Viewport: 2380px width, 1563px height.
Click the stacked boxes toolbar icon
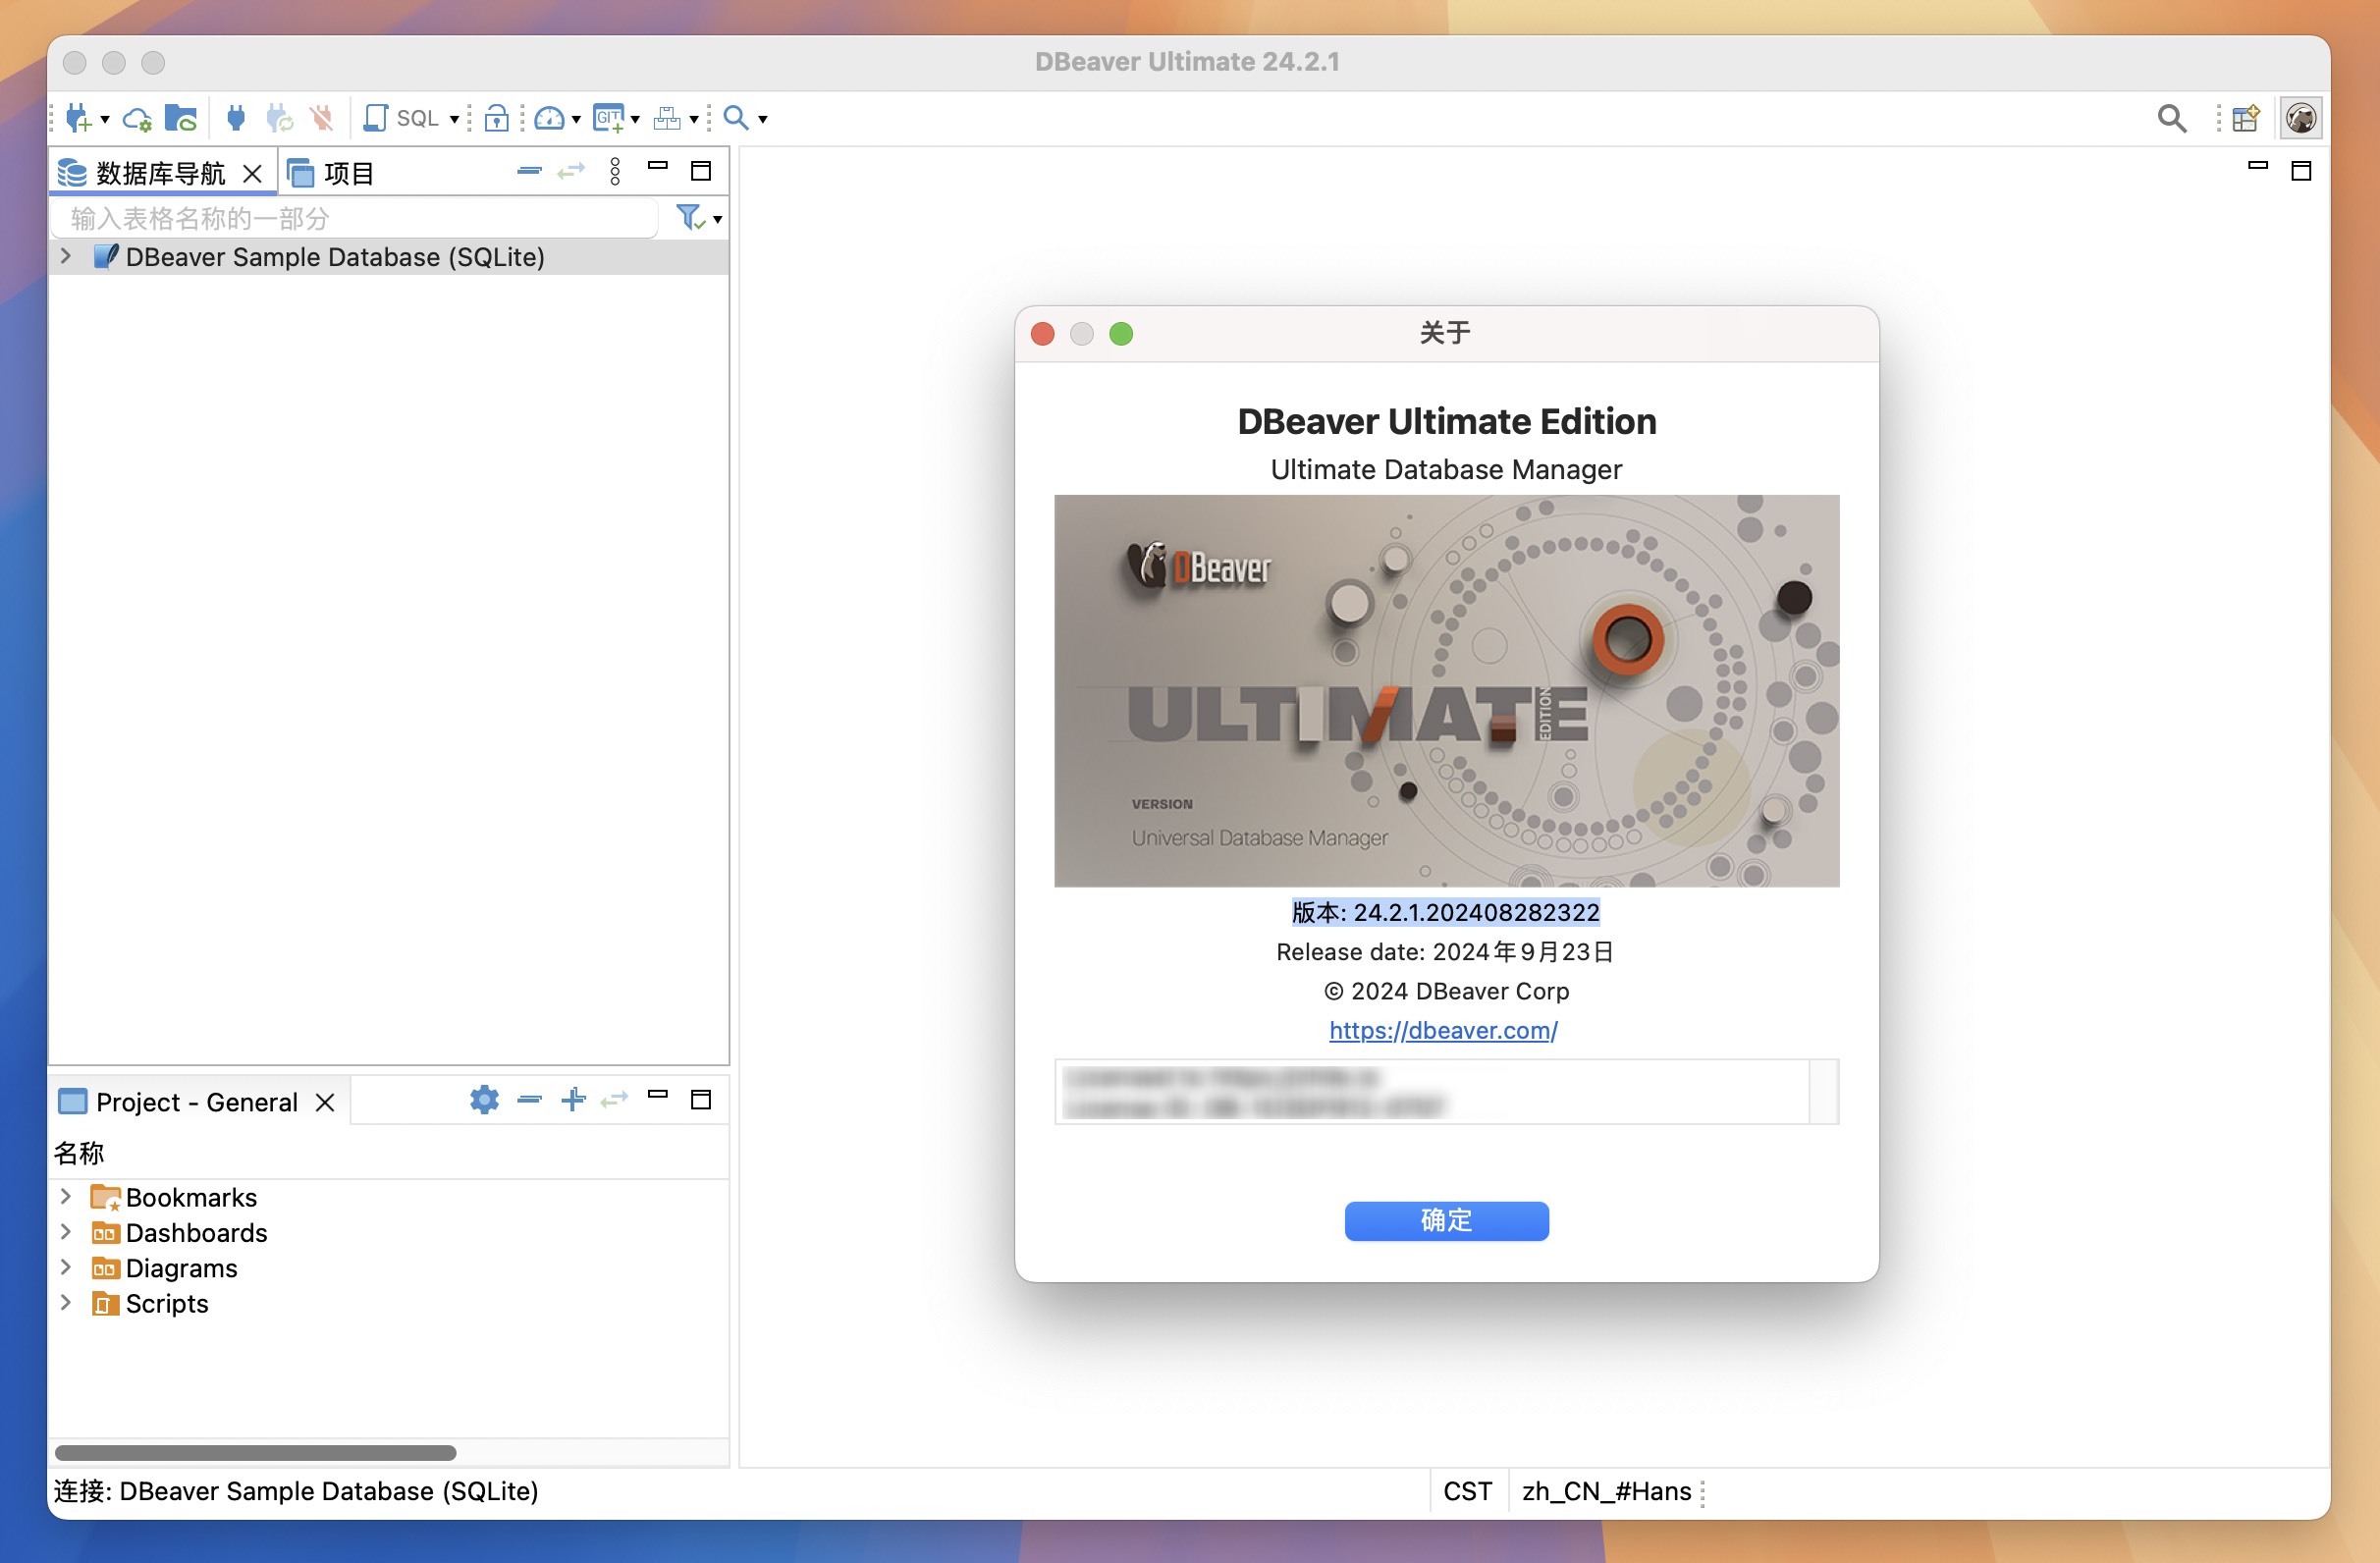[667, 118]
